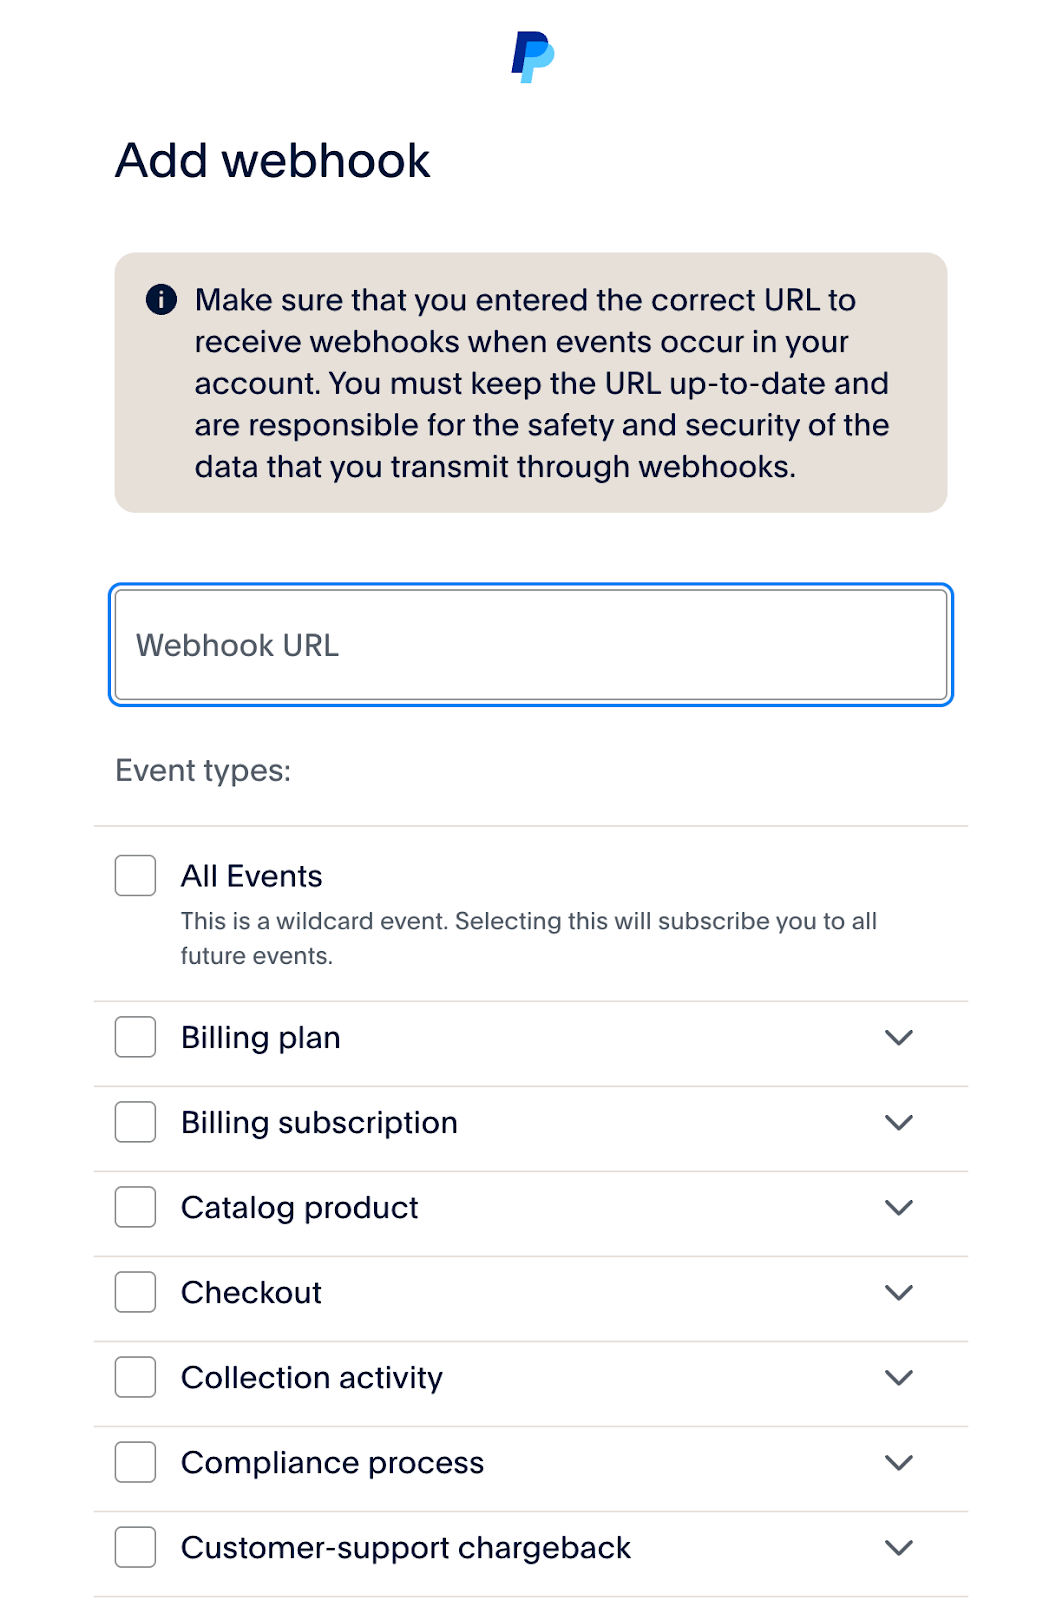Expand the Billing plan chevron
Viewport: 1043px width, 1600px height.
pos(899,1038)
